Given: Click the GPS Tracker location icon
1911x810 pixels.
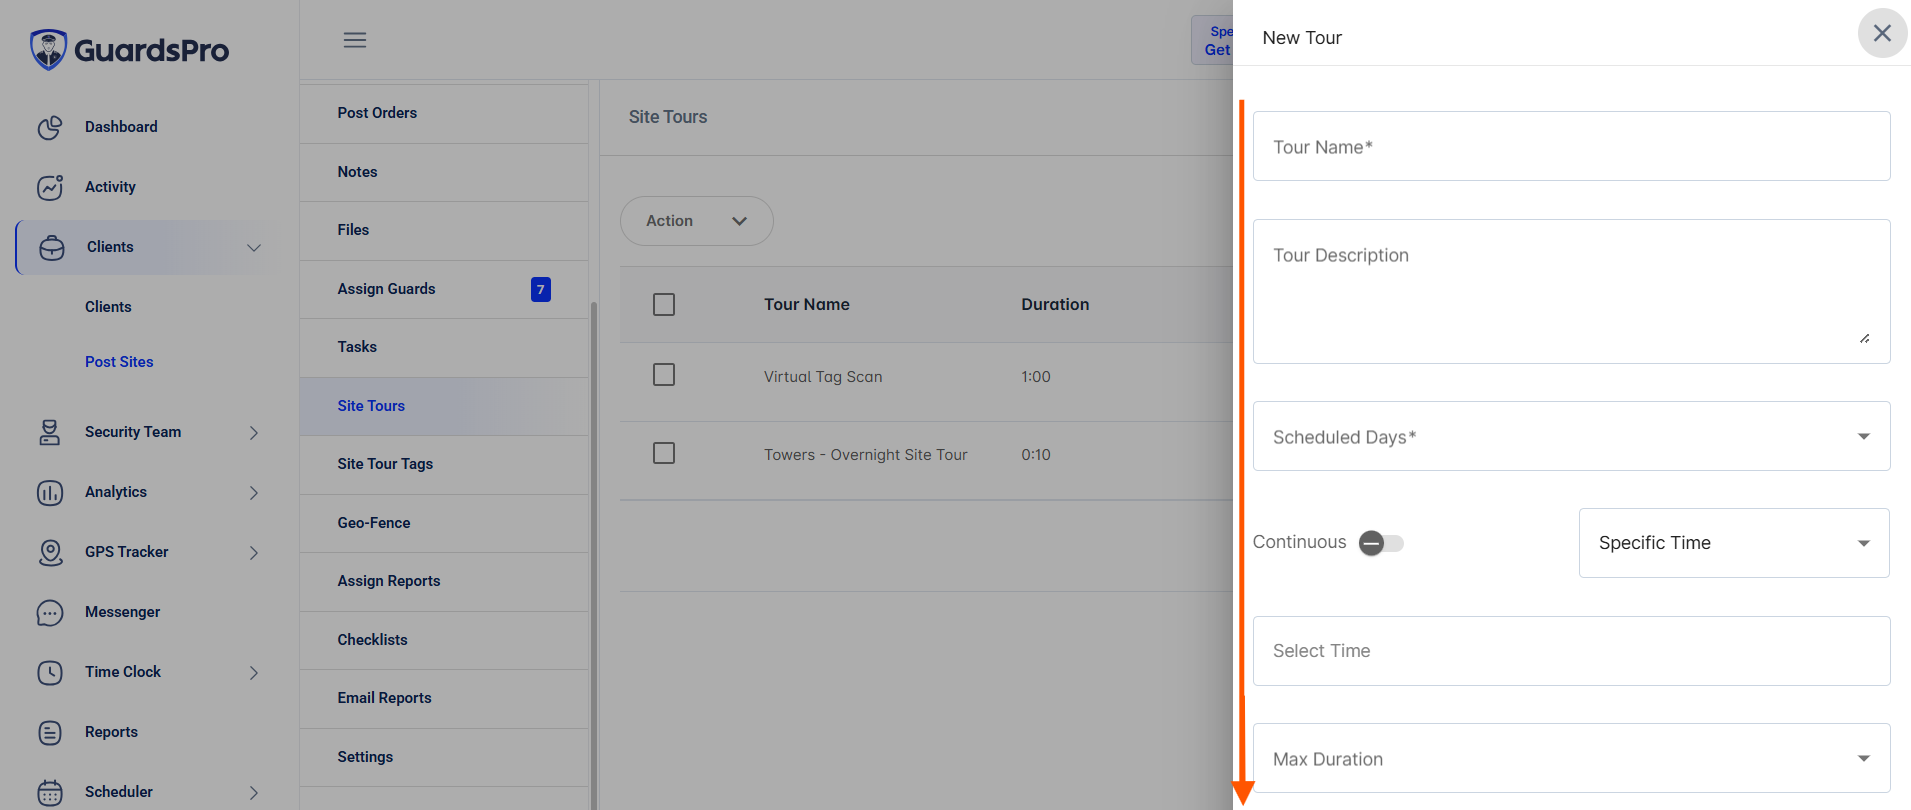Looking at the screenshot, I should (50, 552).
